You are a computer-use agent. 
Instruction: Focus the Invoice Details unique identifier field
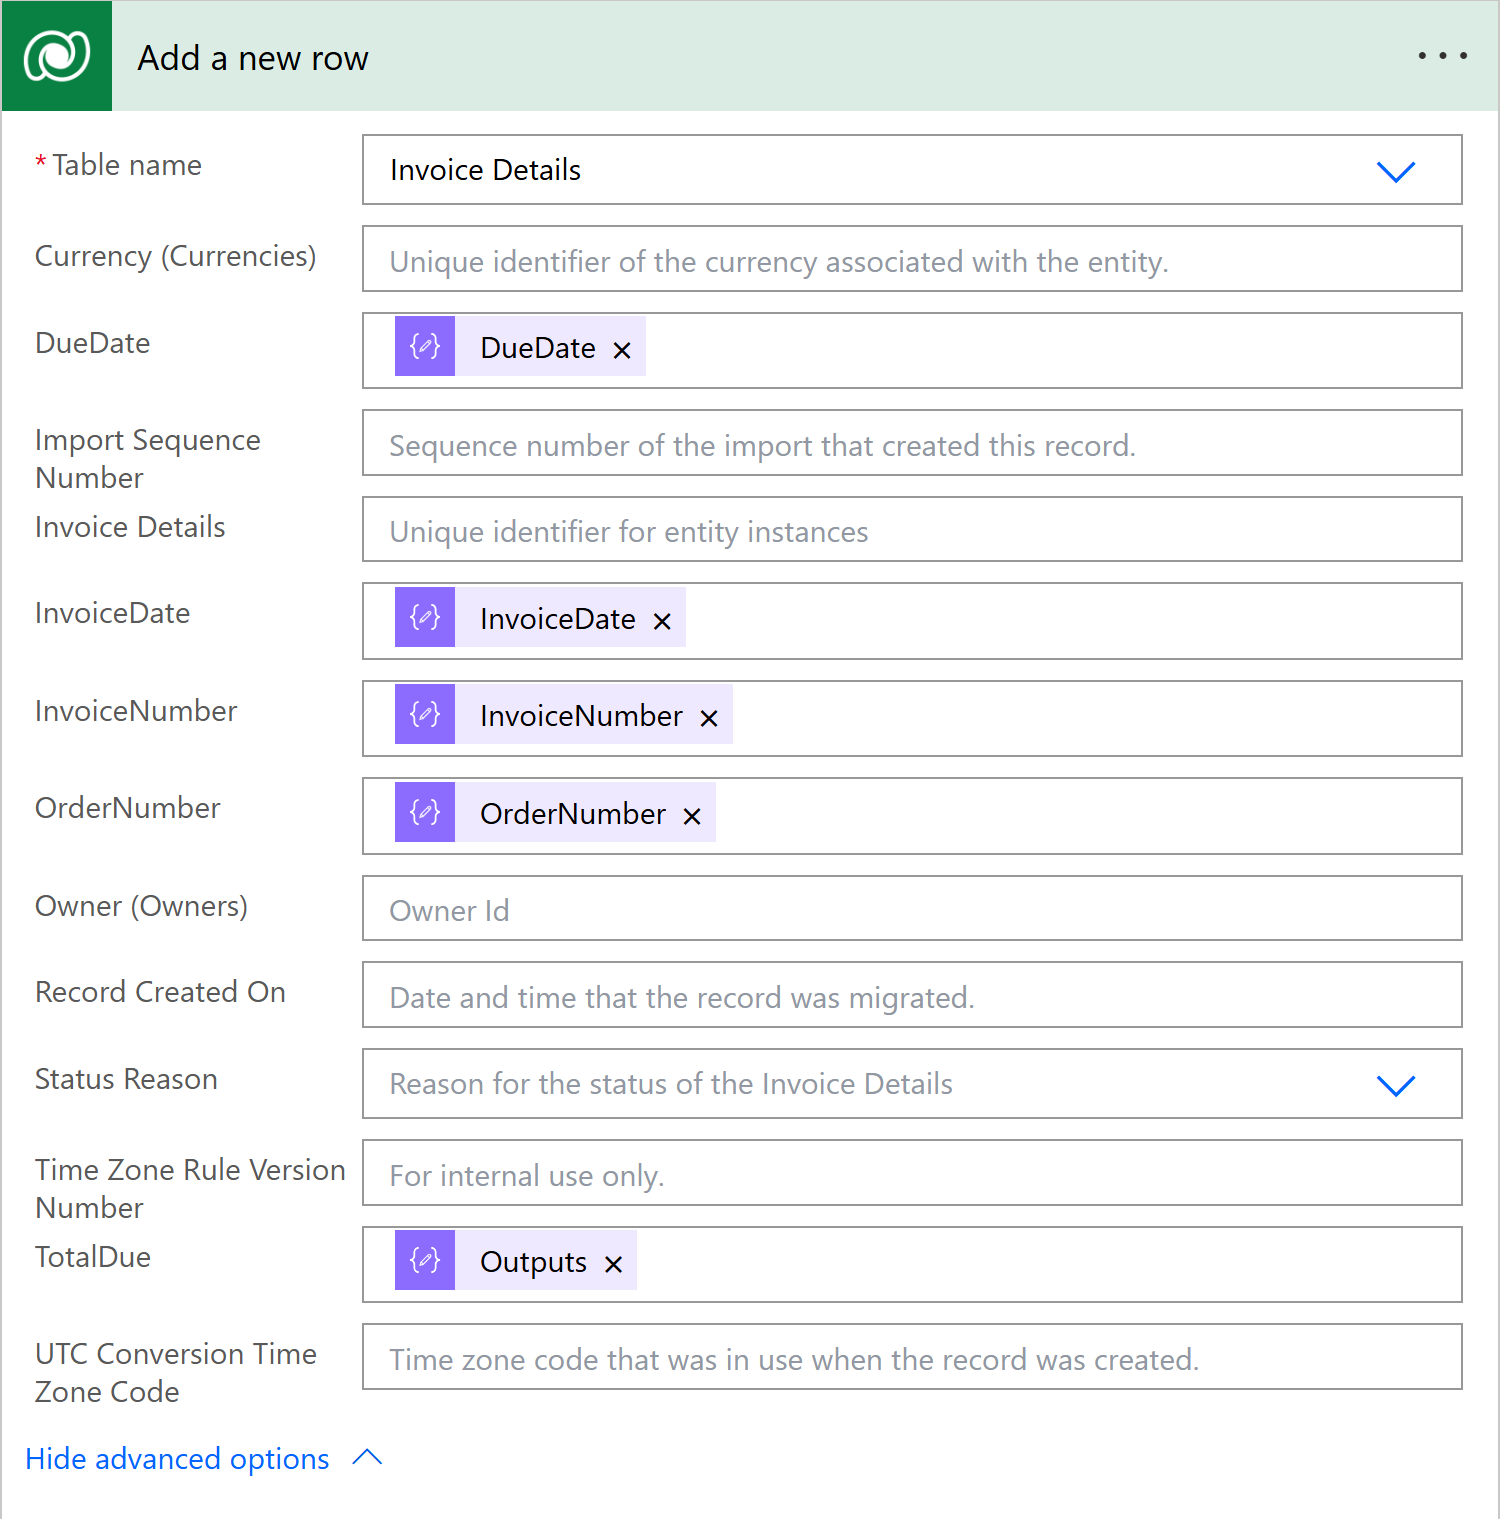(x=912, y=529)
